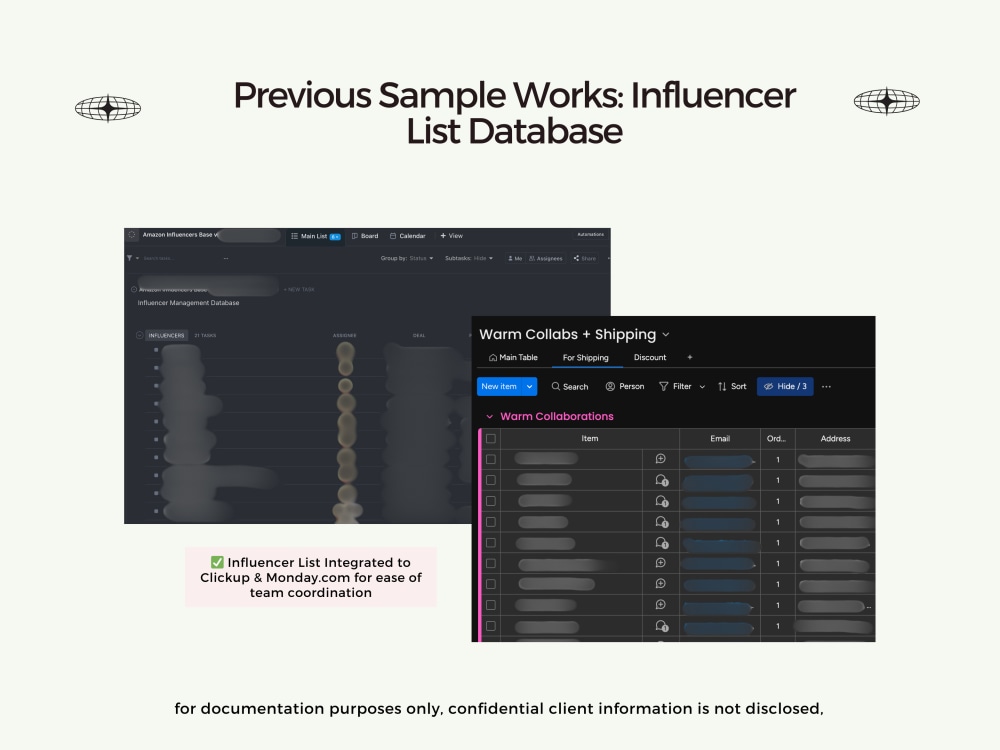Click the 21 TASKS count label
Image resolution: width=1000 pixels, height=750 pixels.
[205, 335]
